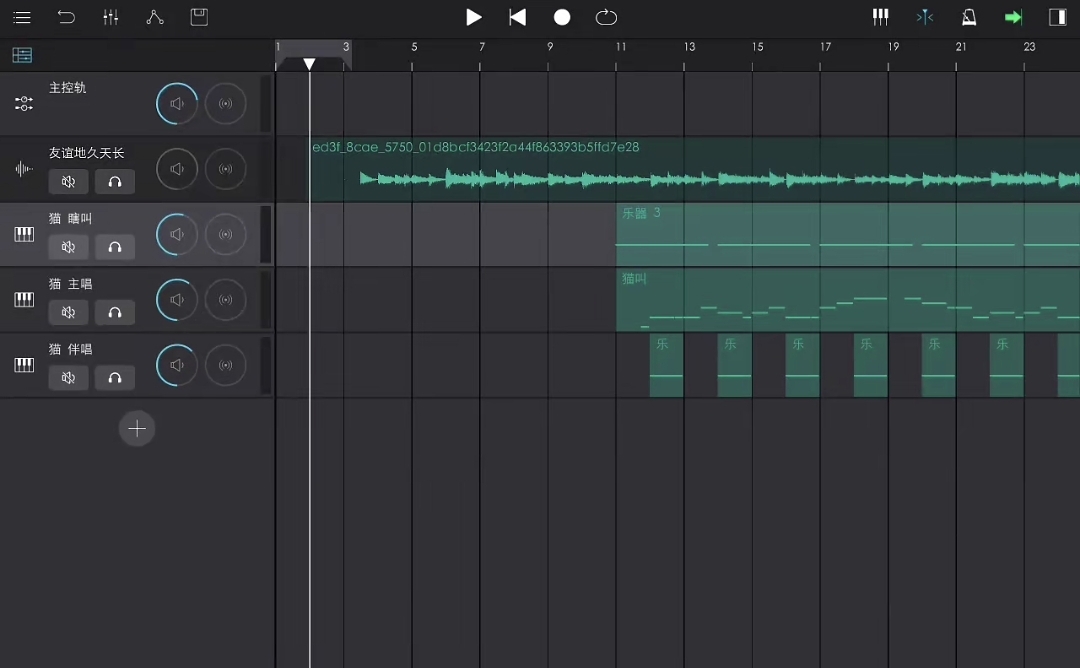Jump to bar 17 on the ruler
This screenshot has height=668, width=1080.
coord(825,47)
